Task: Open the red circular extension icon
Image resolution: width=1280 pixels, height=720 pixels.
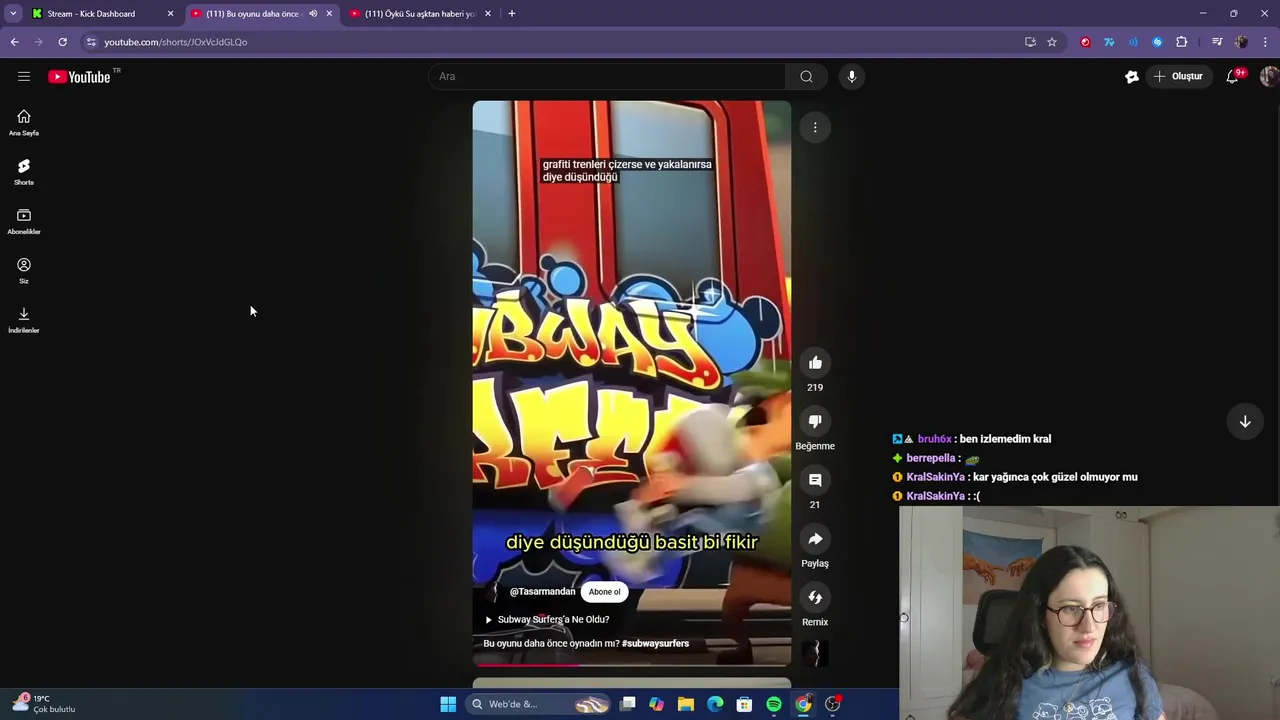Action: (1085, 42)
